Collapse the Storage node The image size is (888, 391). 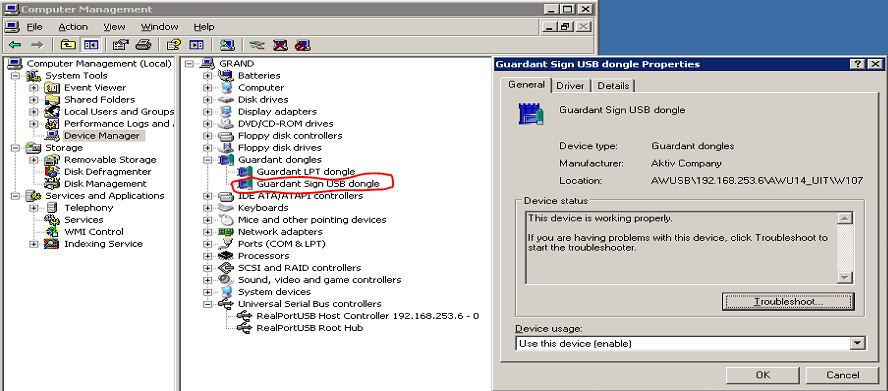15,148
